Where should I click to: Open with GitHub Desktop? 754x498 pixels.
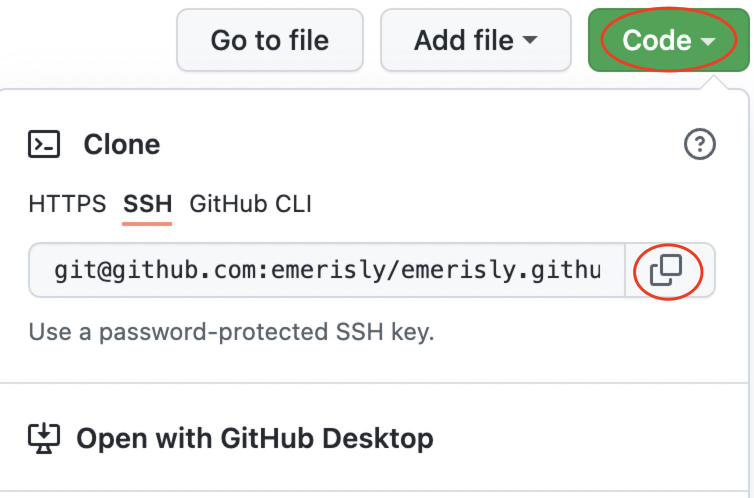click(x=254, y=438)
